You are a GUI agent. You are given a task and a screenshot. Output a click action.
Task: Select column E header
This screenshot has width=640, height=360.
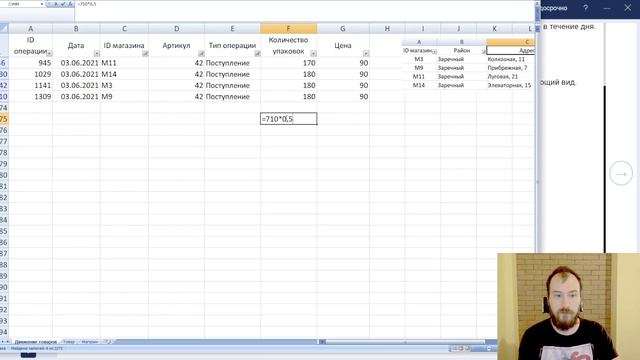[x=232, y=29]
